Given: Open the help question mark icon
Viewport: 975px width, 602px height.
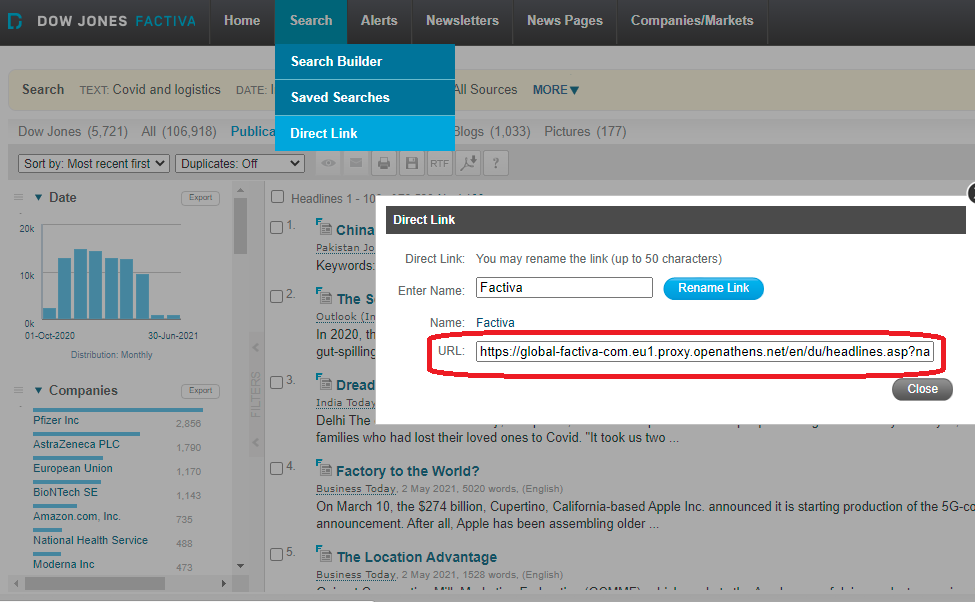Looking at the screenshot, I should click(495, 163).
